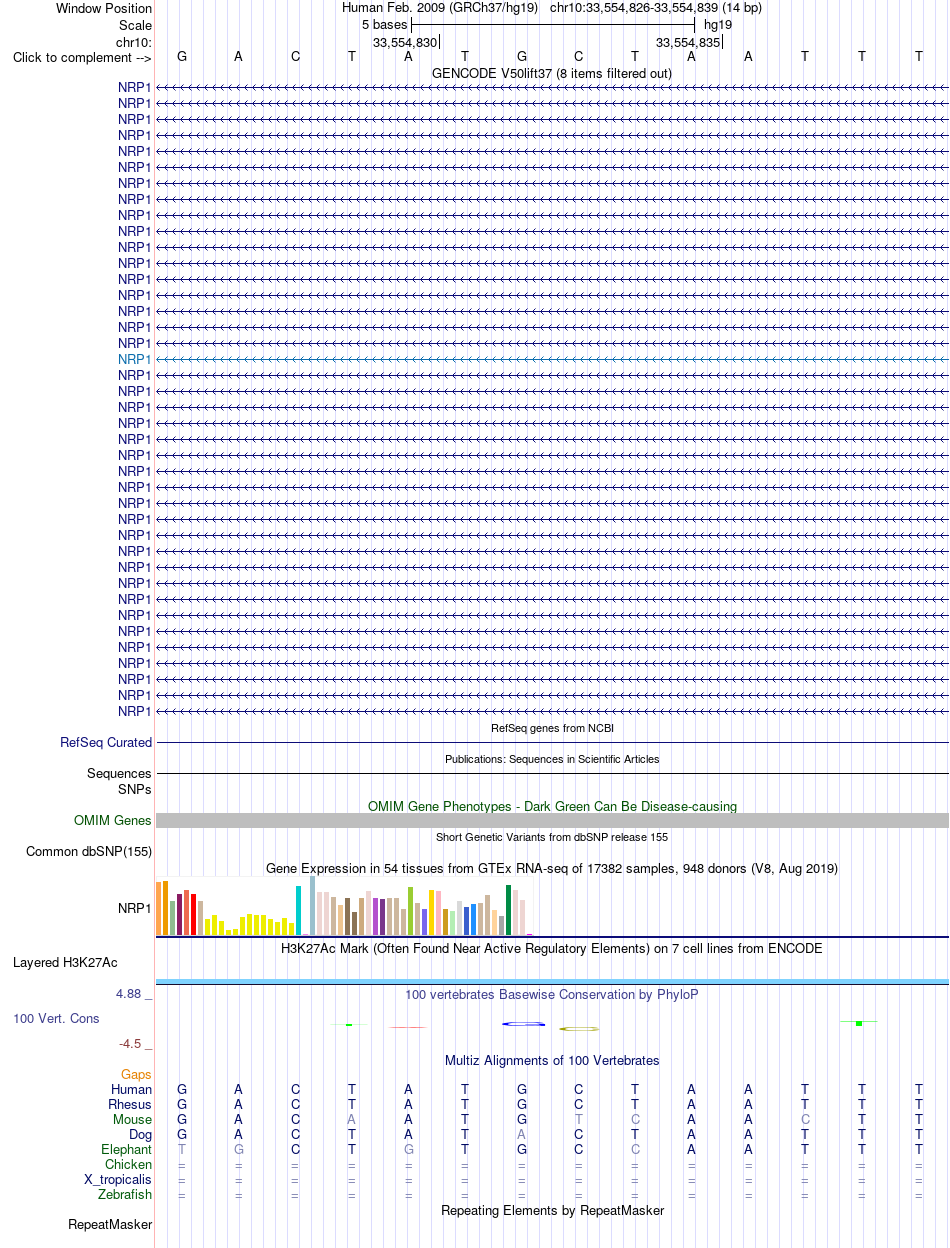This screenshot has height=1248, width=950.
Task: Open 'Repeating Elements by RepeatMasker' track title
Action: click(552, 1210)
